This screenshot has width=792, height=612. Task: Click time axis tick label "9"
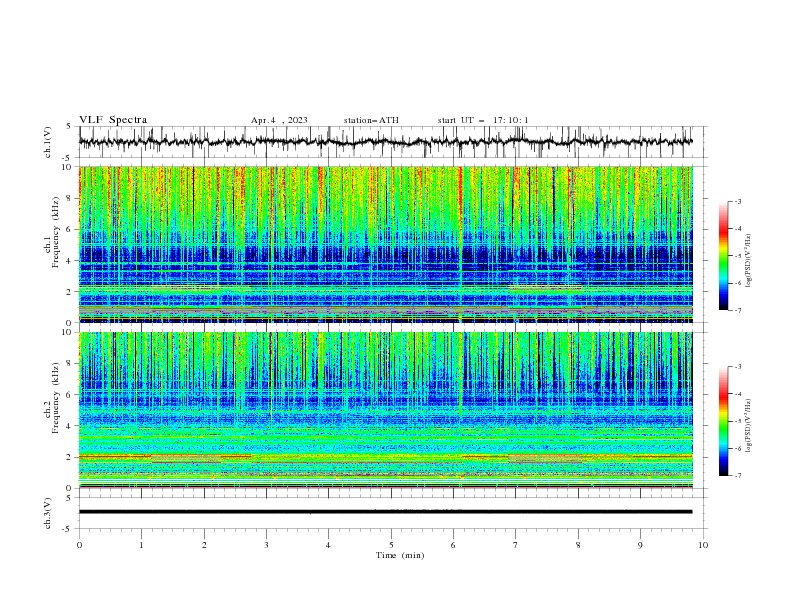(640, 545)
